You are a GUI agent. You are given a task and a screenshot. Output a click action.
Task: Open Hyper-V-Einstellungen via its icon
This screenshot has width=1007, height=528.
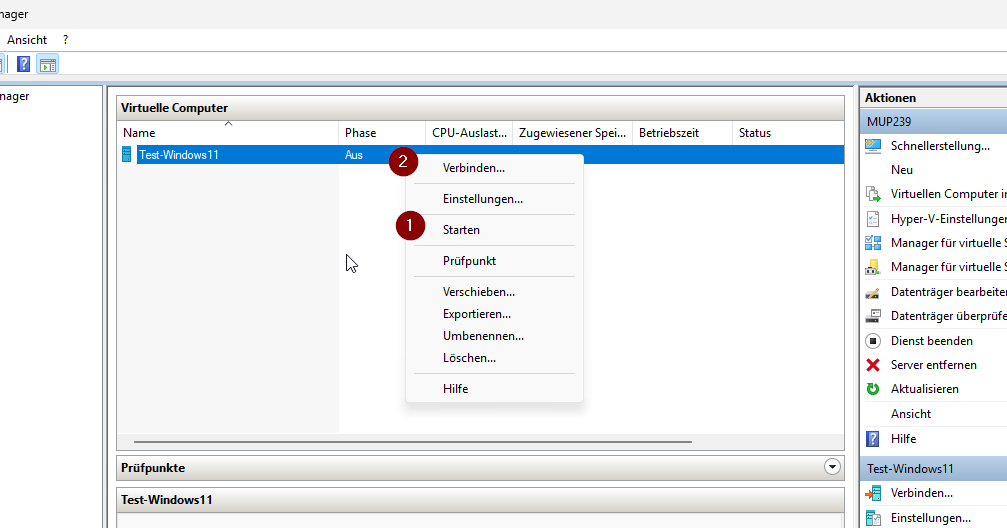click(872, 219)
